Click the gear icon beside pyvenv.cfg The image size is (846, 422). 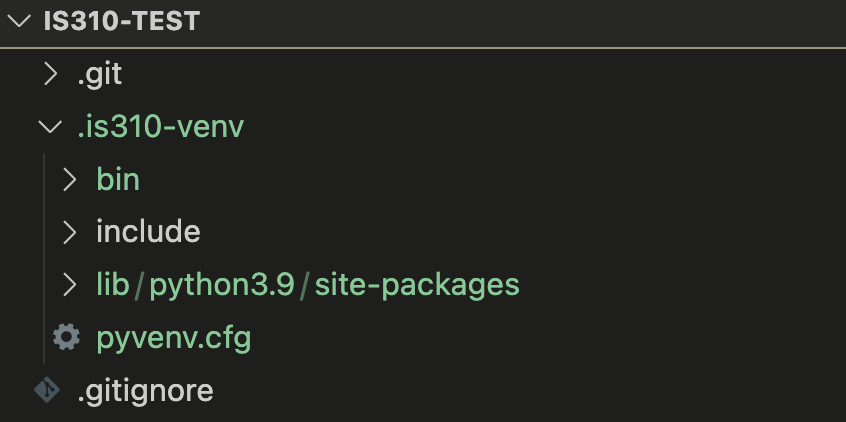point(66,338)
